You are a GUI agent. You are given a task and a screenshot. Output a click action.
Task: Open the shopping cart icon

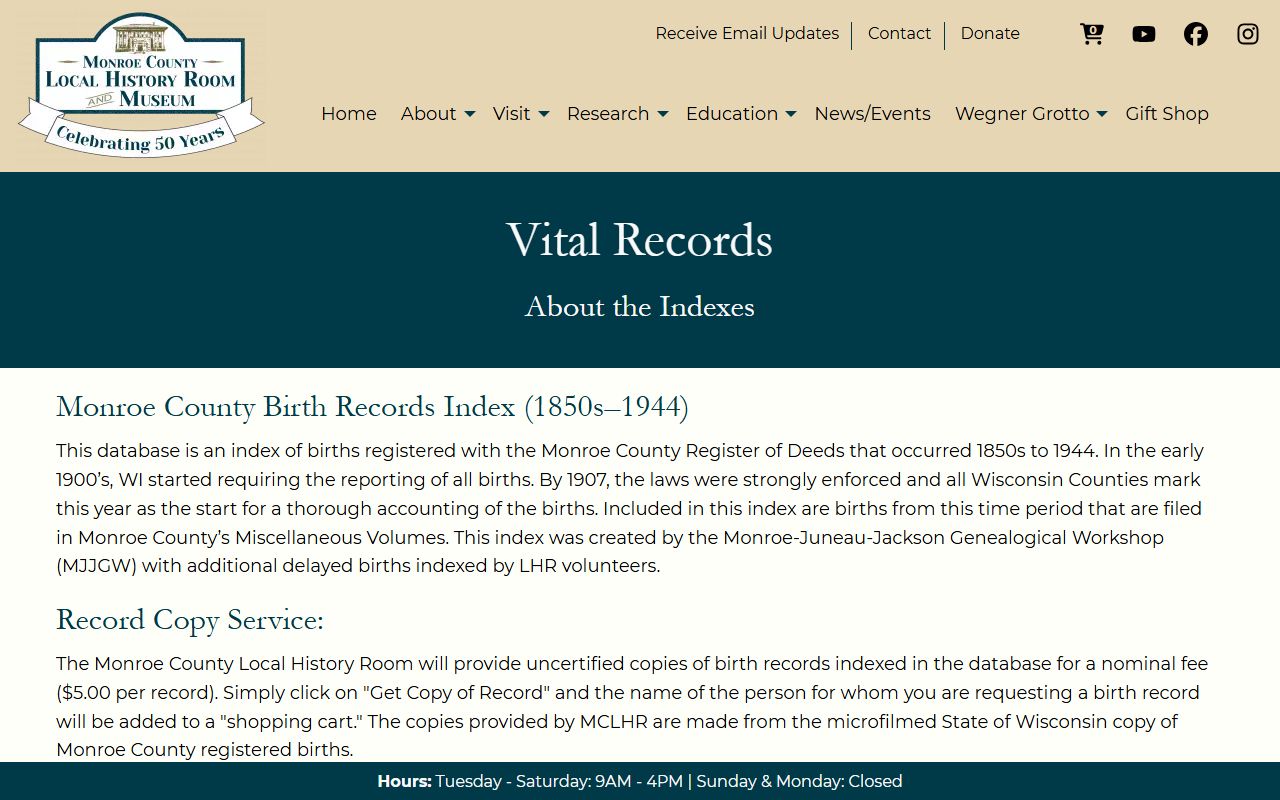[1092, 34]
